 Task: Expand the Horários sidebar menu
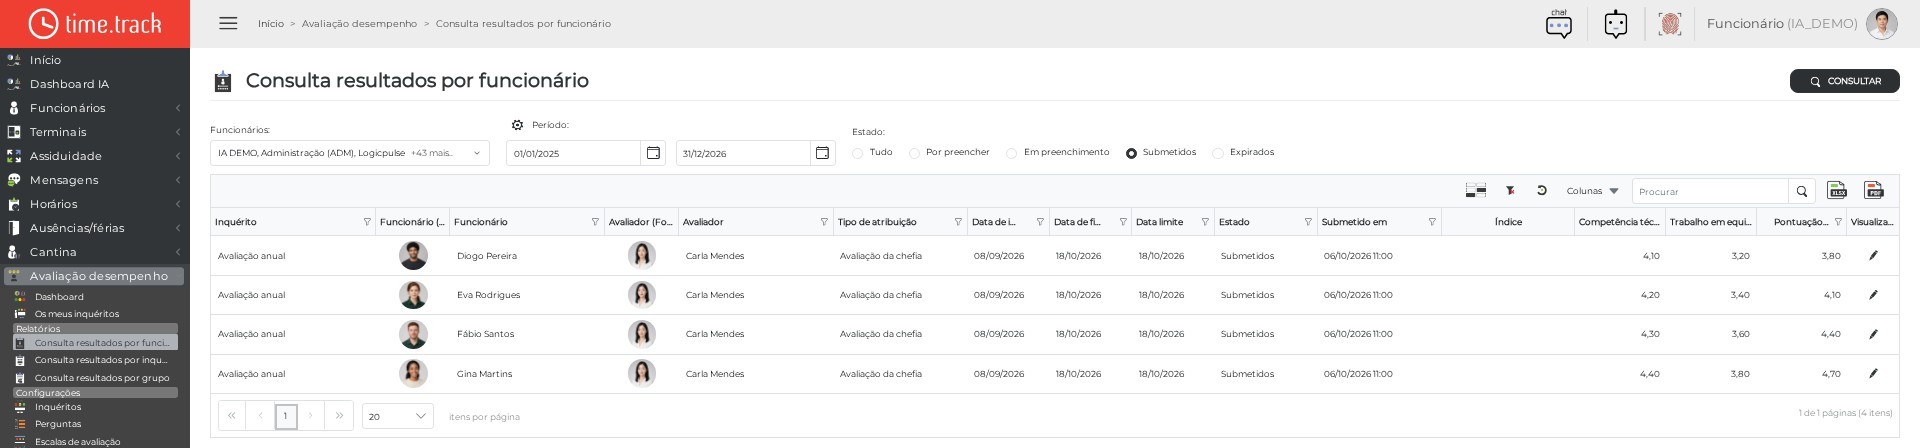click(94, 204)
